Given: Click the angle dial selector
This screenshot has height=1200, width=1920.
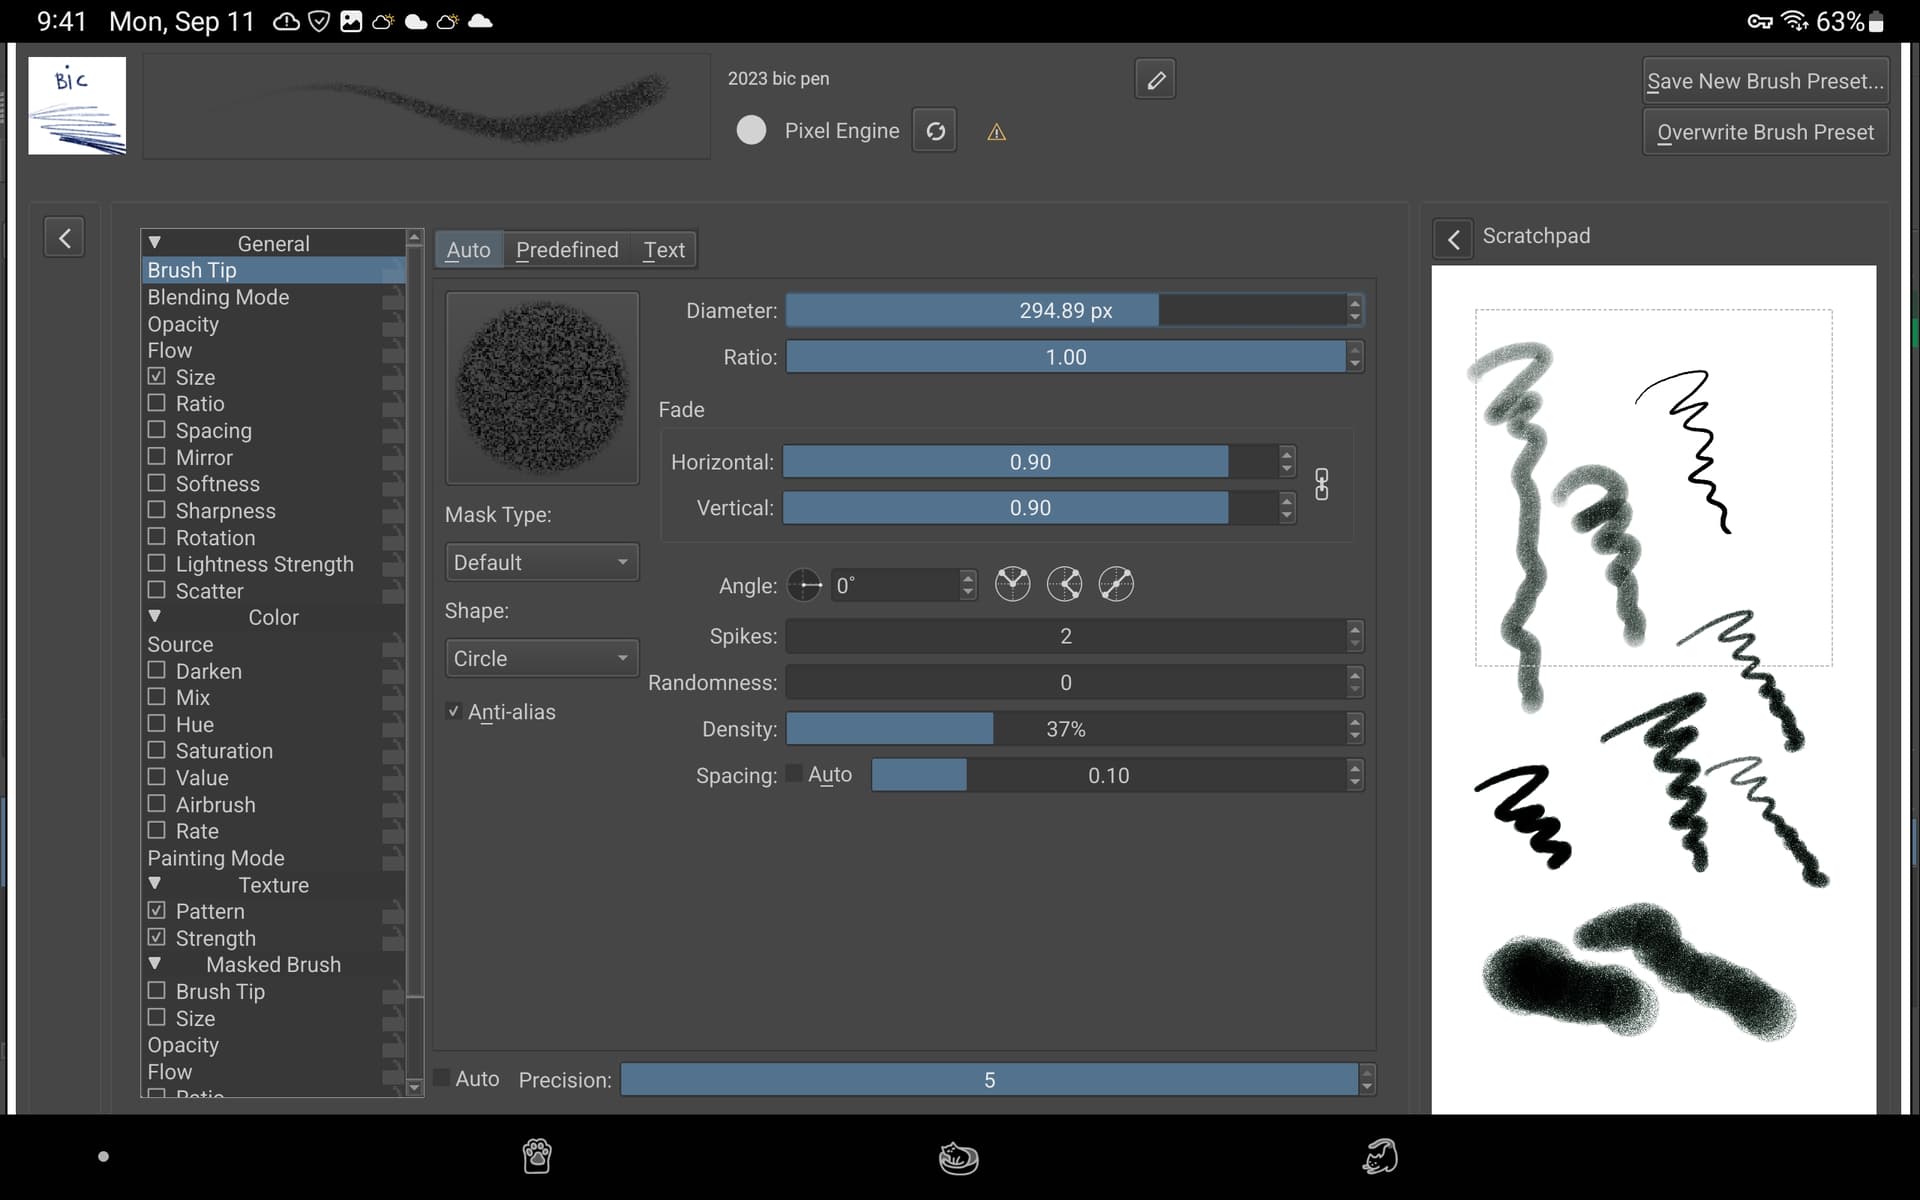Looking at the screenshot, I should [x=804, y=585].
